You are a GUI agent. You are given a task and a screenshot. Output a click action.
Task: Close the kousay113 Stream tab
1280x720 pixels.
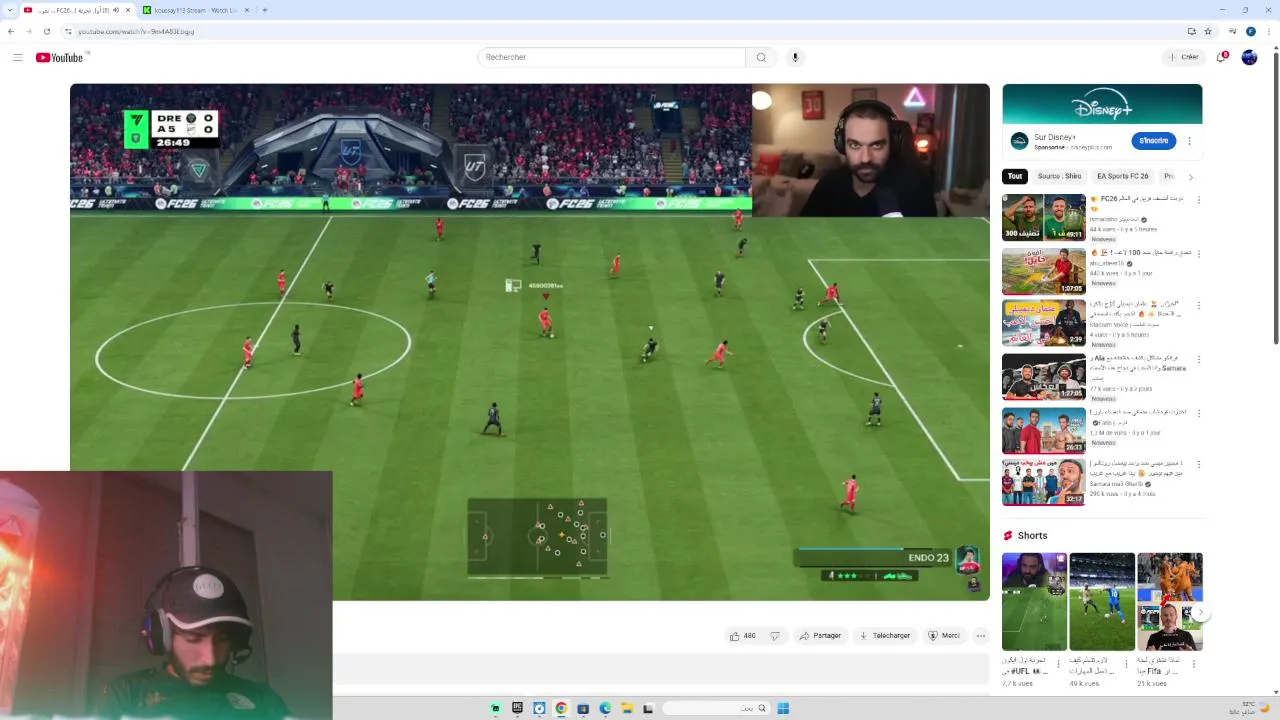coord(249,10)
